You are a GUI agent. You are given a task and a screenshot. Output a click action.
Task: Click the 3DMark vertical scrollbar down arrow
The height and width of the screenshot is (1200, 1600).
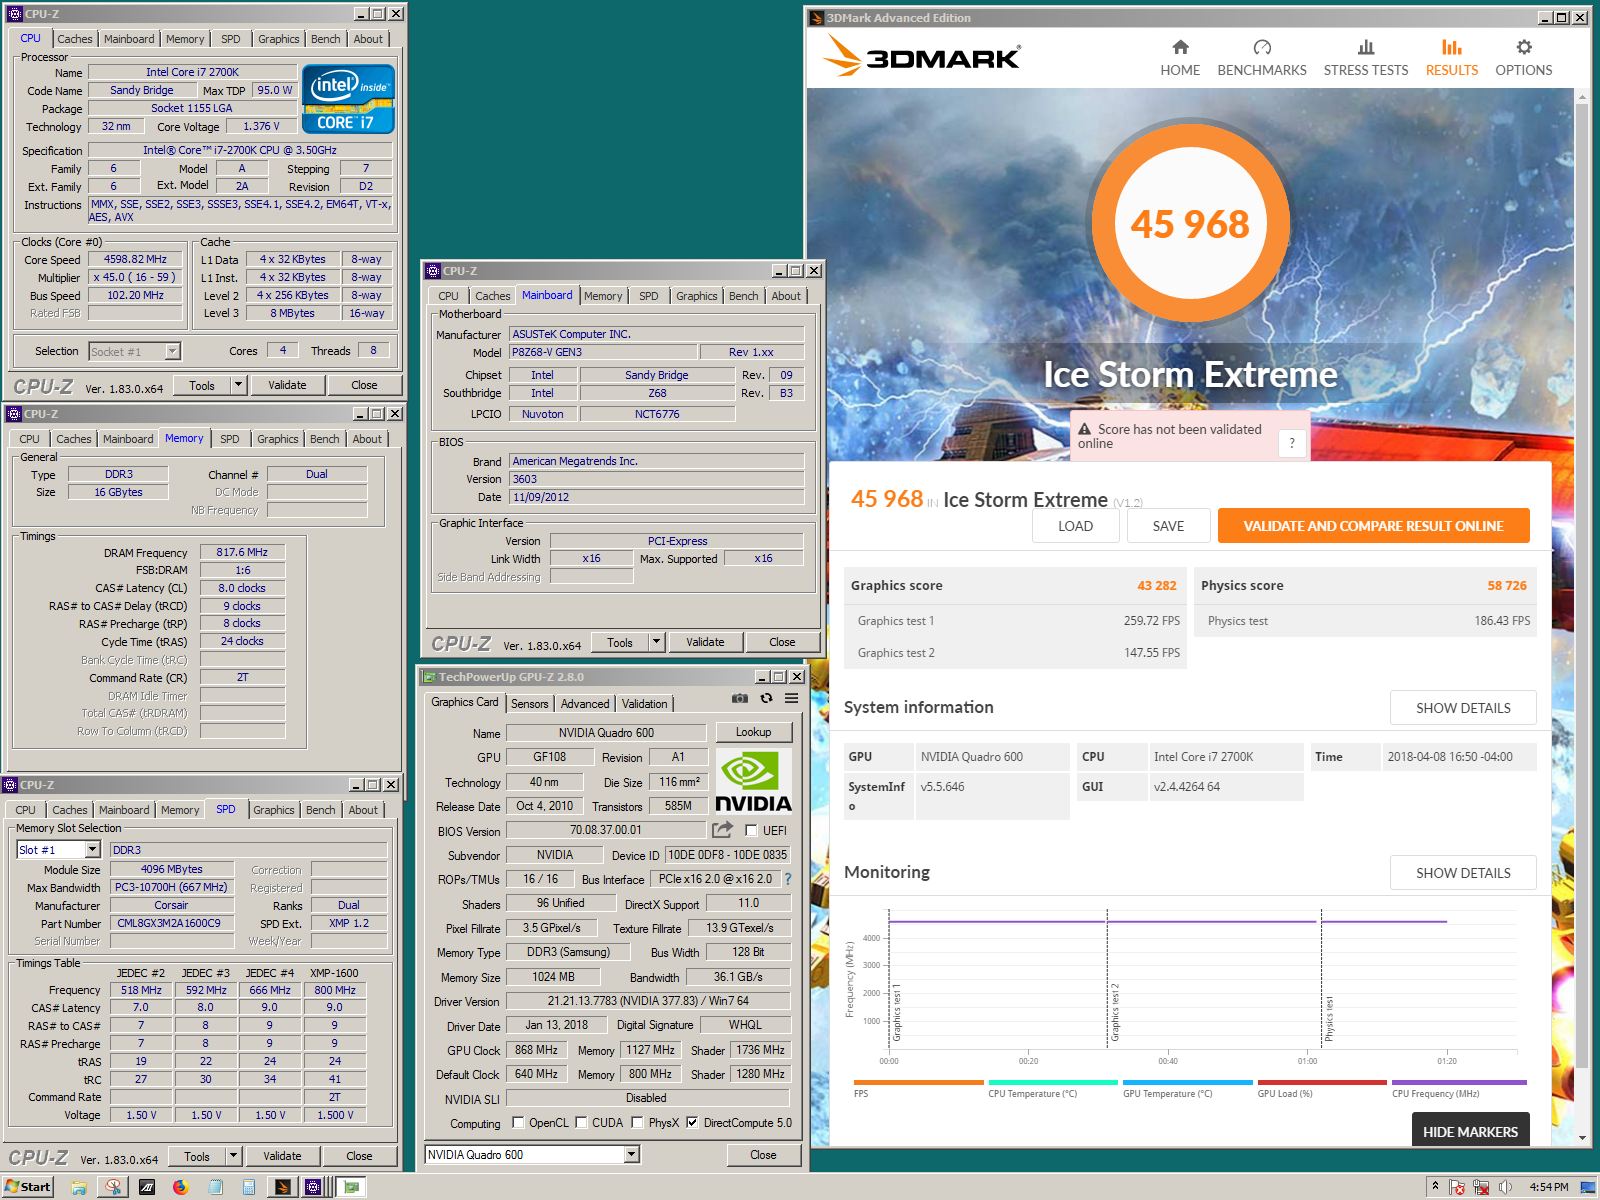(1582, 1138)
